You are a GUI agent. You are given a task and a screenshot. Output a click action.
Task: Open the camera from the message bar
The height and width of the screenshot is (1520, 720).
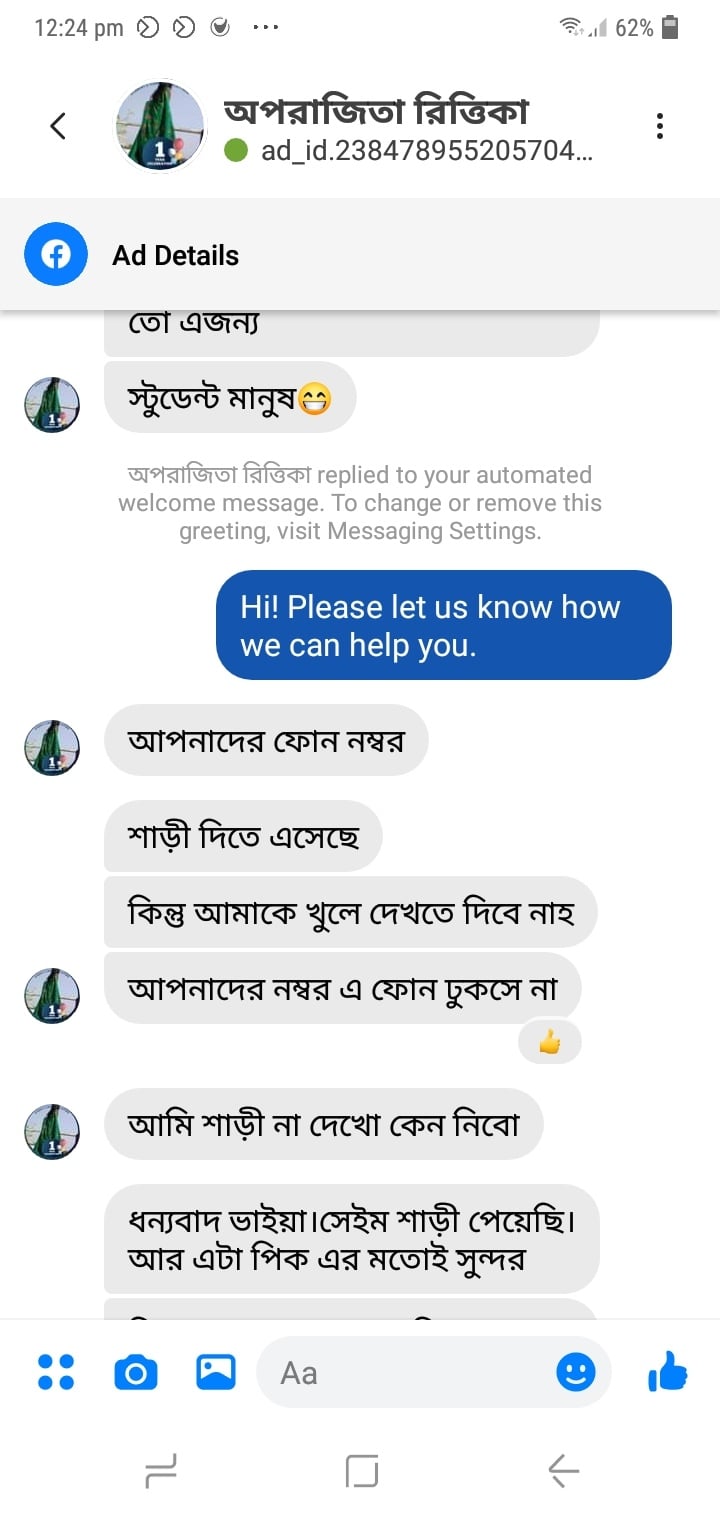click(x=136, y=1372)
